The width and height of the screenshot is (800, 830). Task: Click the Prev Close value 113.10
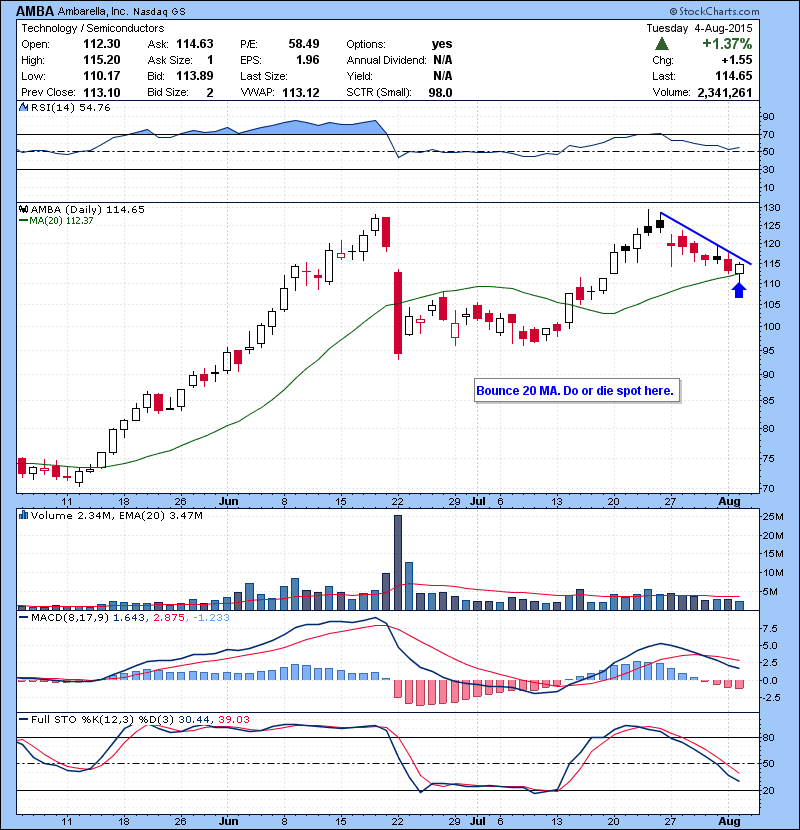[102, 93]
